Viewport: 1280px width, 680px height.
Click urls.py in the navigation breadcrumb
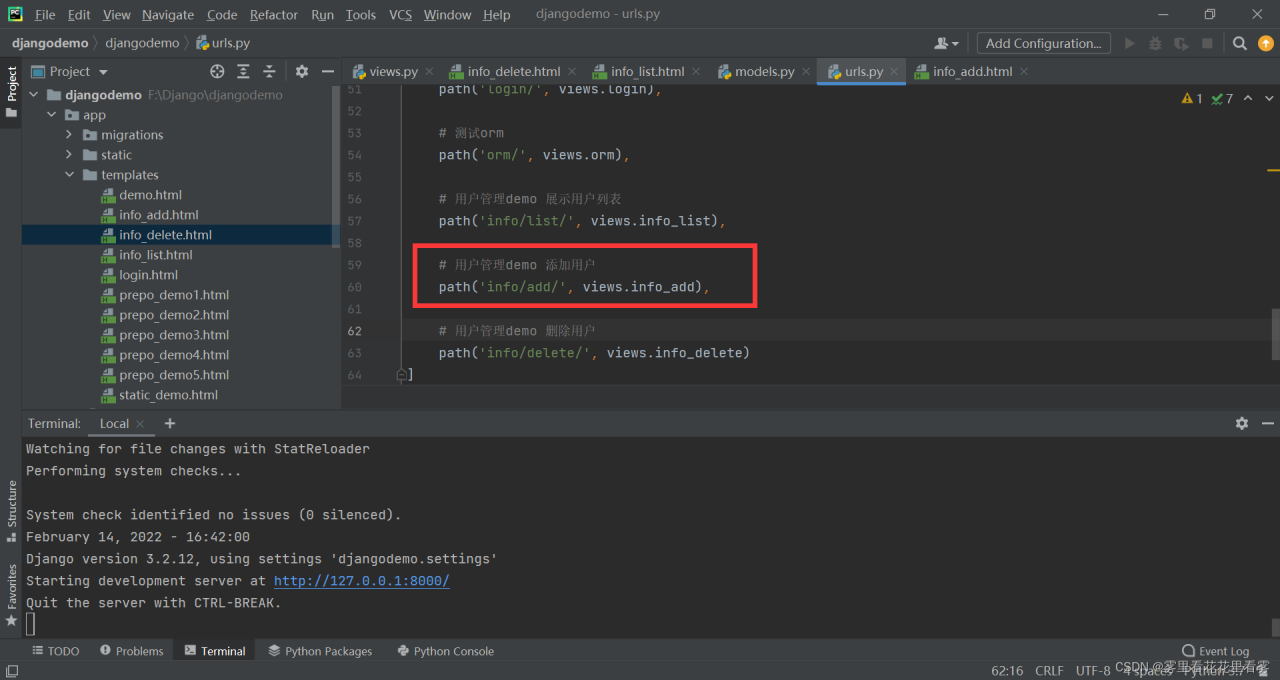[223, 43]
